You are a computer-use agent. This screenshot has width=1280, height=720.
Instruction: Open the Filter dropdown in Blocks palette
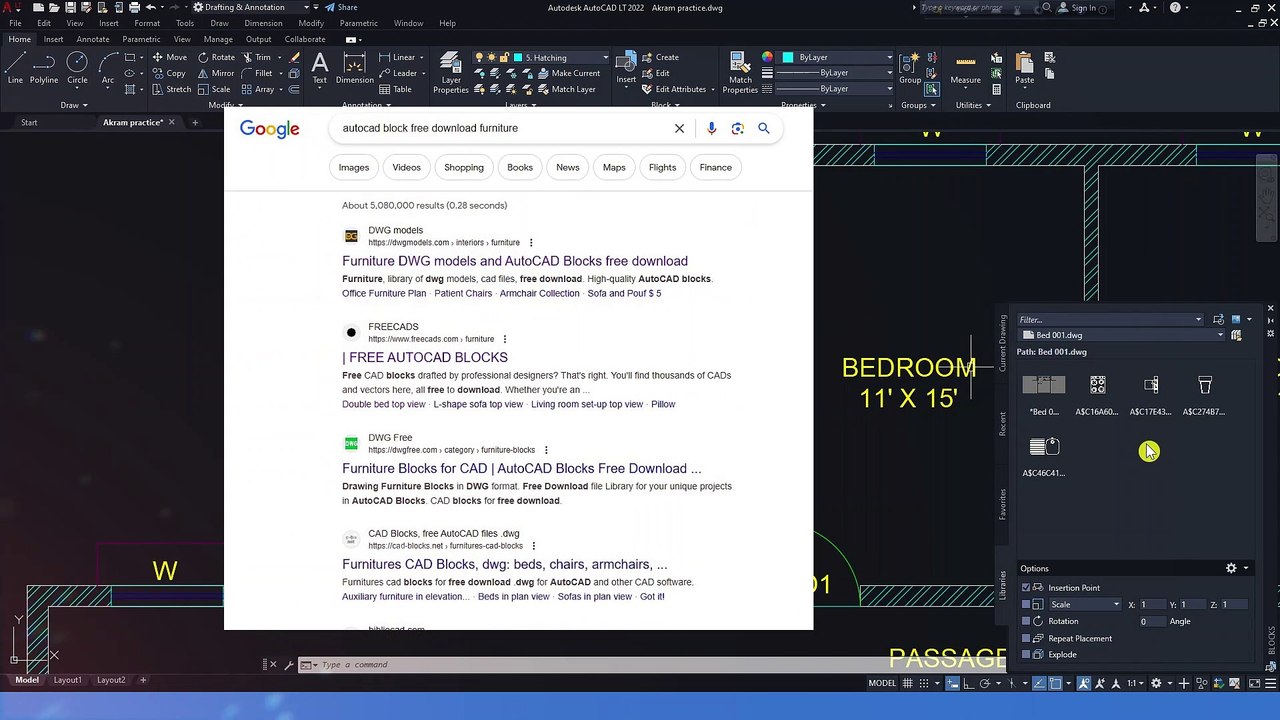1198,320
